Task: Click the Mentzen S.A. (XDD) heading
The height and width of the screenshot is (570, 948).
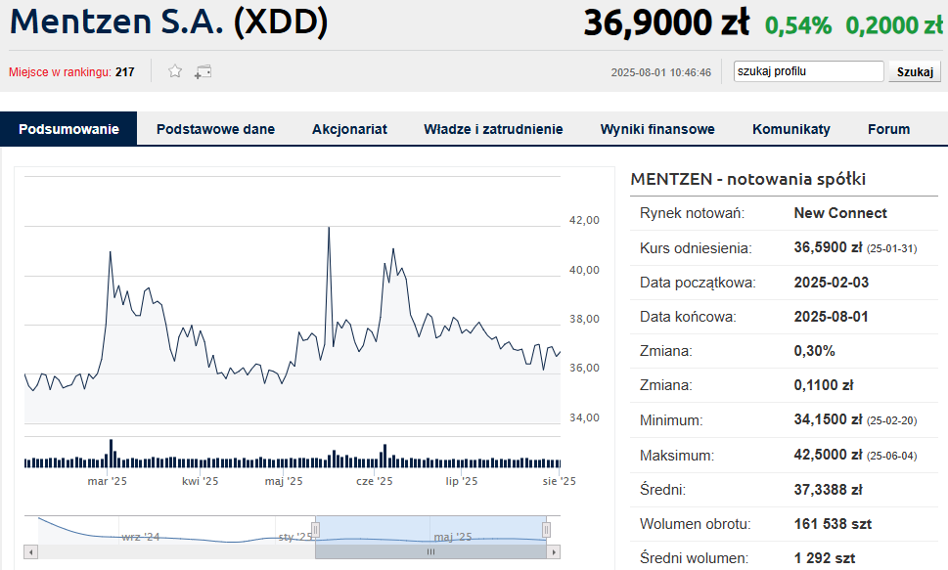Action: (169, 23)
